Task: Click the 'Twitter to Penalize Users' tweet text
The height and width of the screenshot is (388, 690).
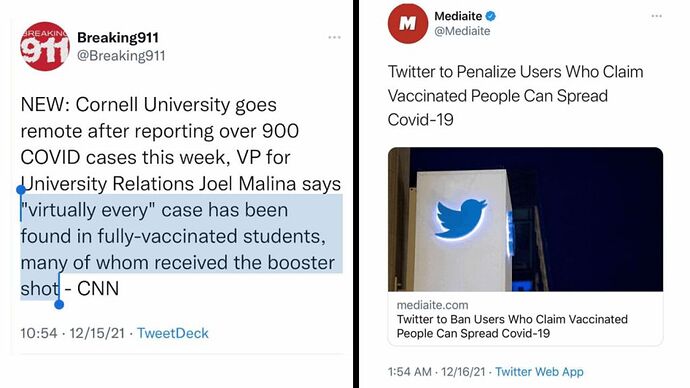Action: [515, 95]
